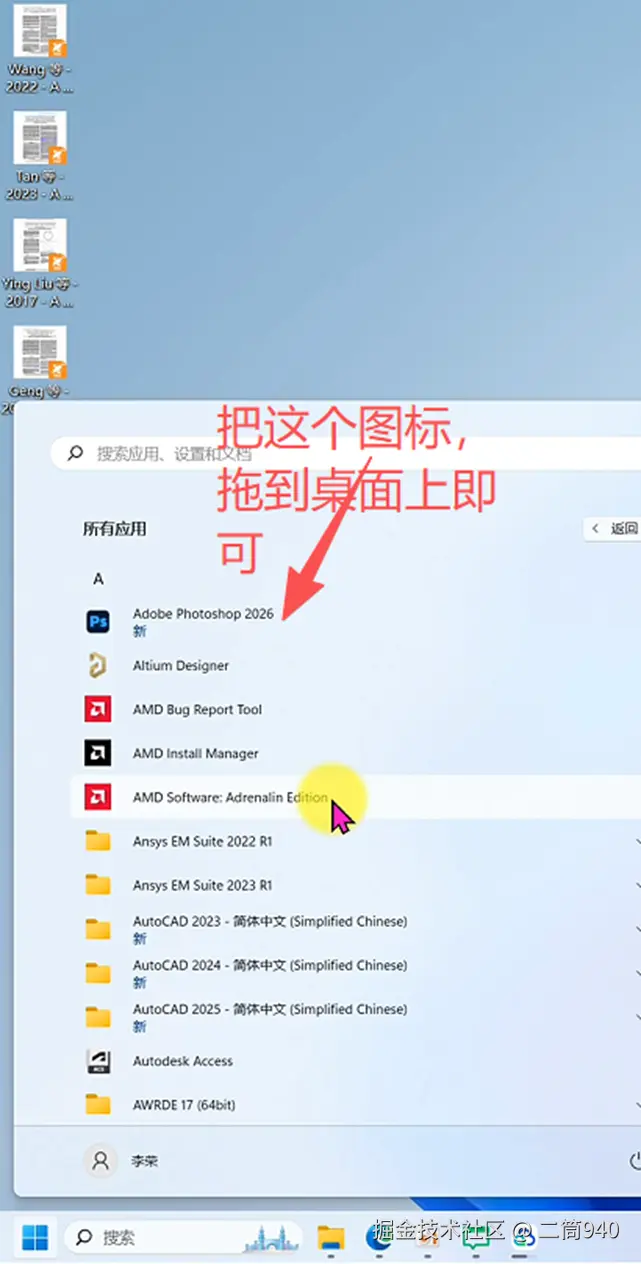641x1264 pixels.
Task: Open AutoCAD 2023 folder icon
Action: point(98,930)
